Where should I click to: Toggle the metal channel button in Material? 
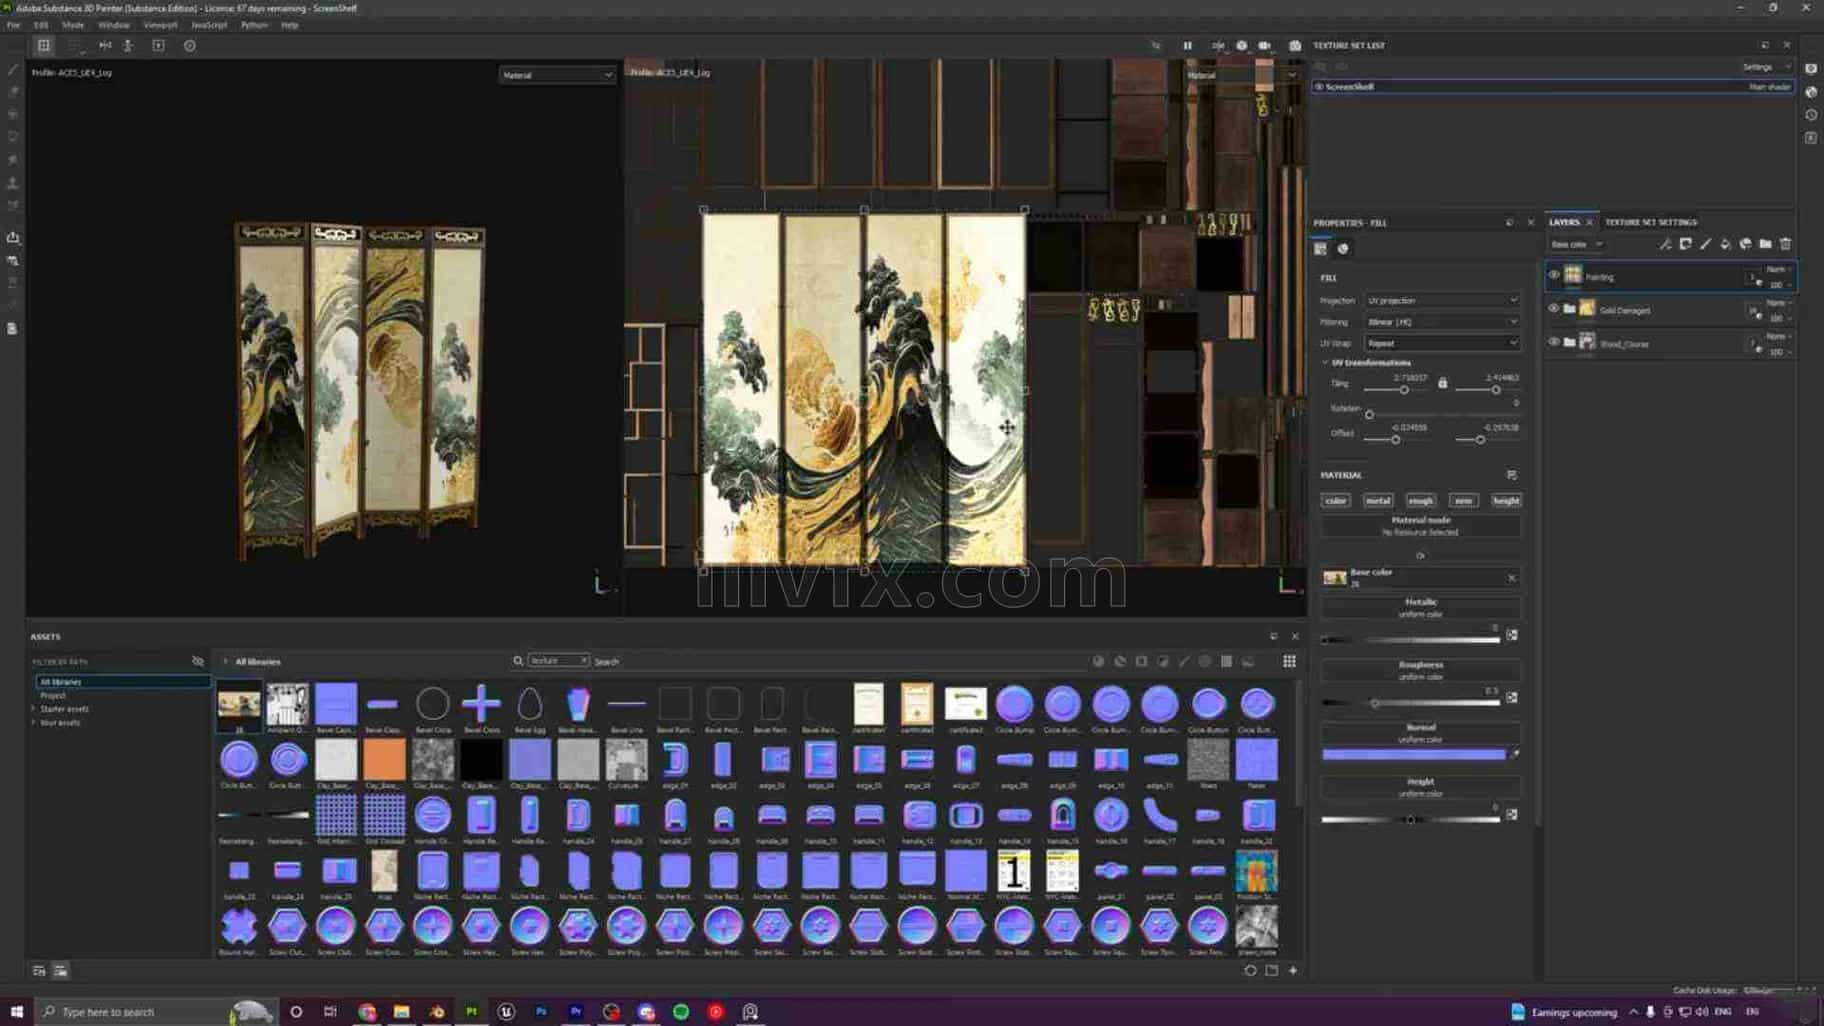pos(1378,501)
